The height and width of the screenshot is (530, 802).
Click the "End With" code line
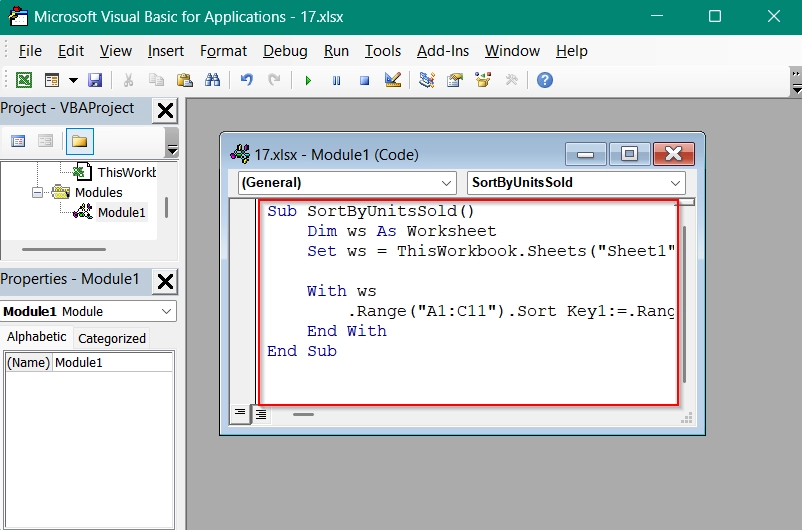(347, 331)
